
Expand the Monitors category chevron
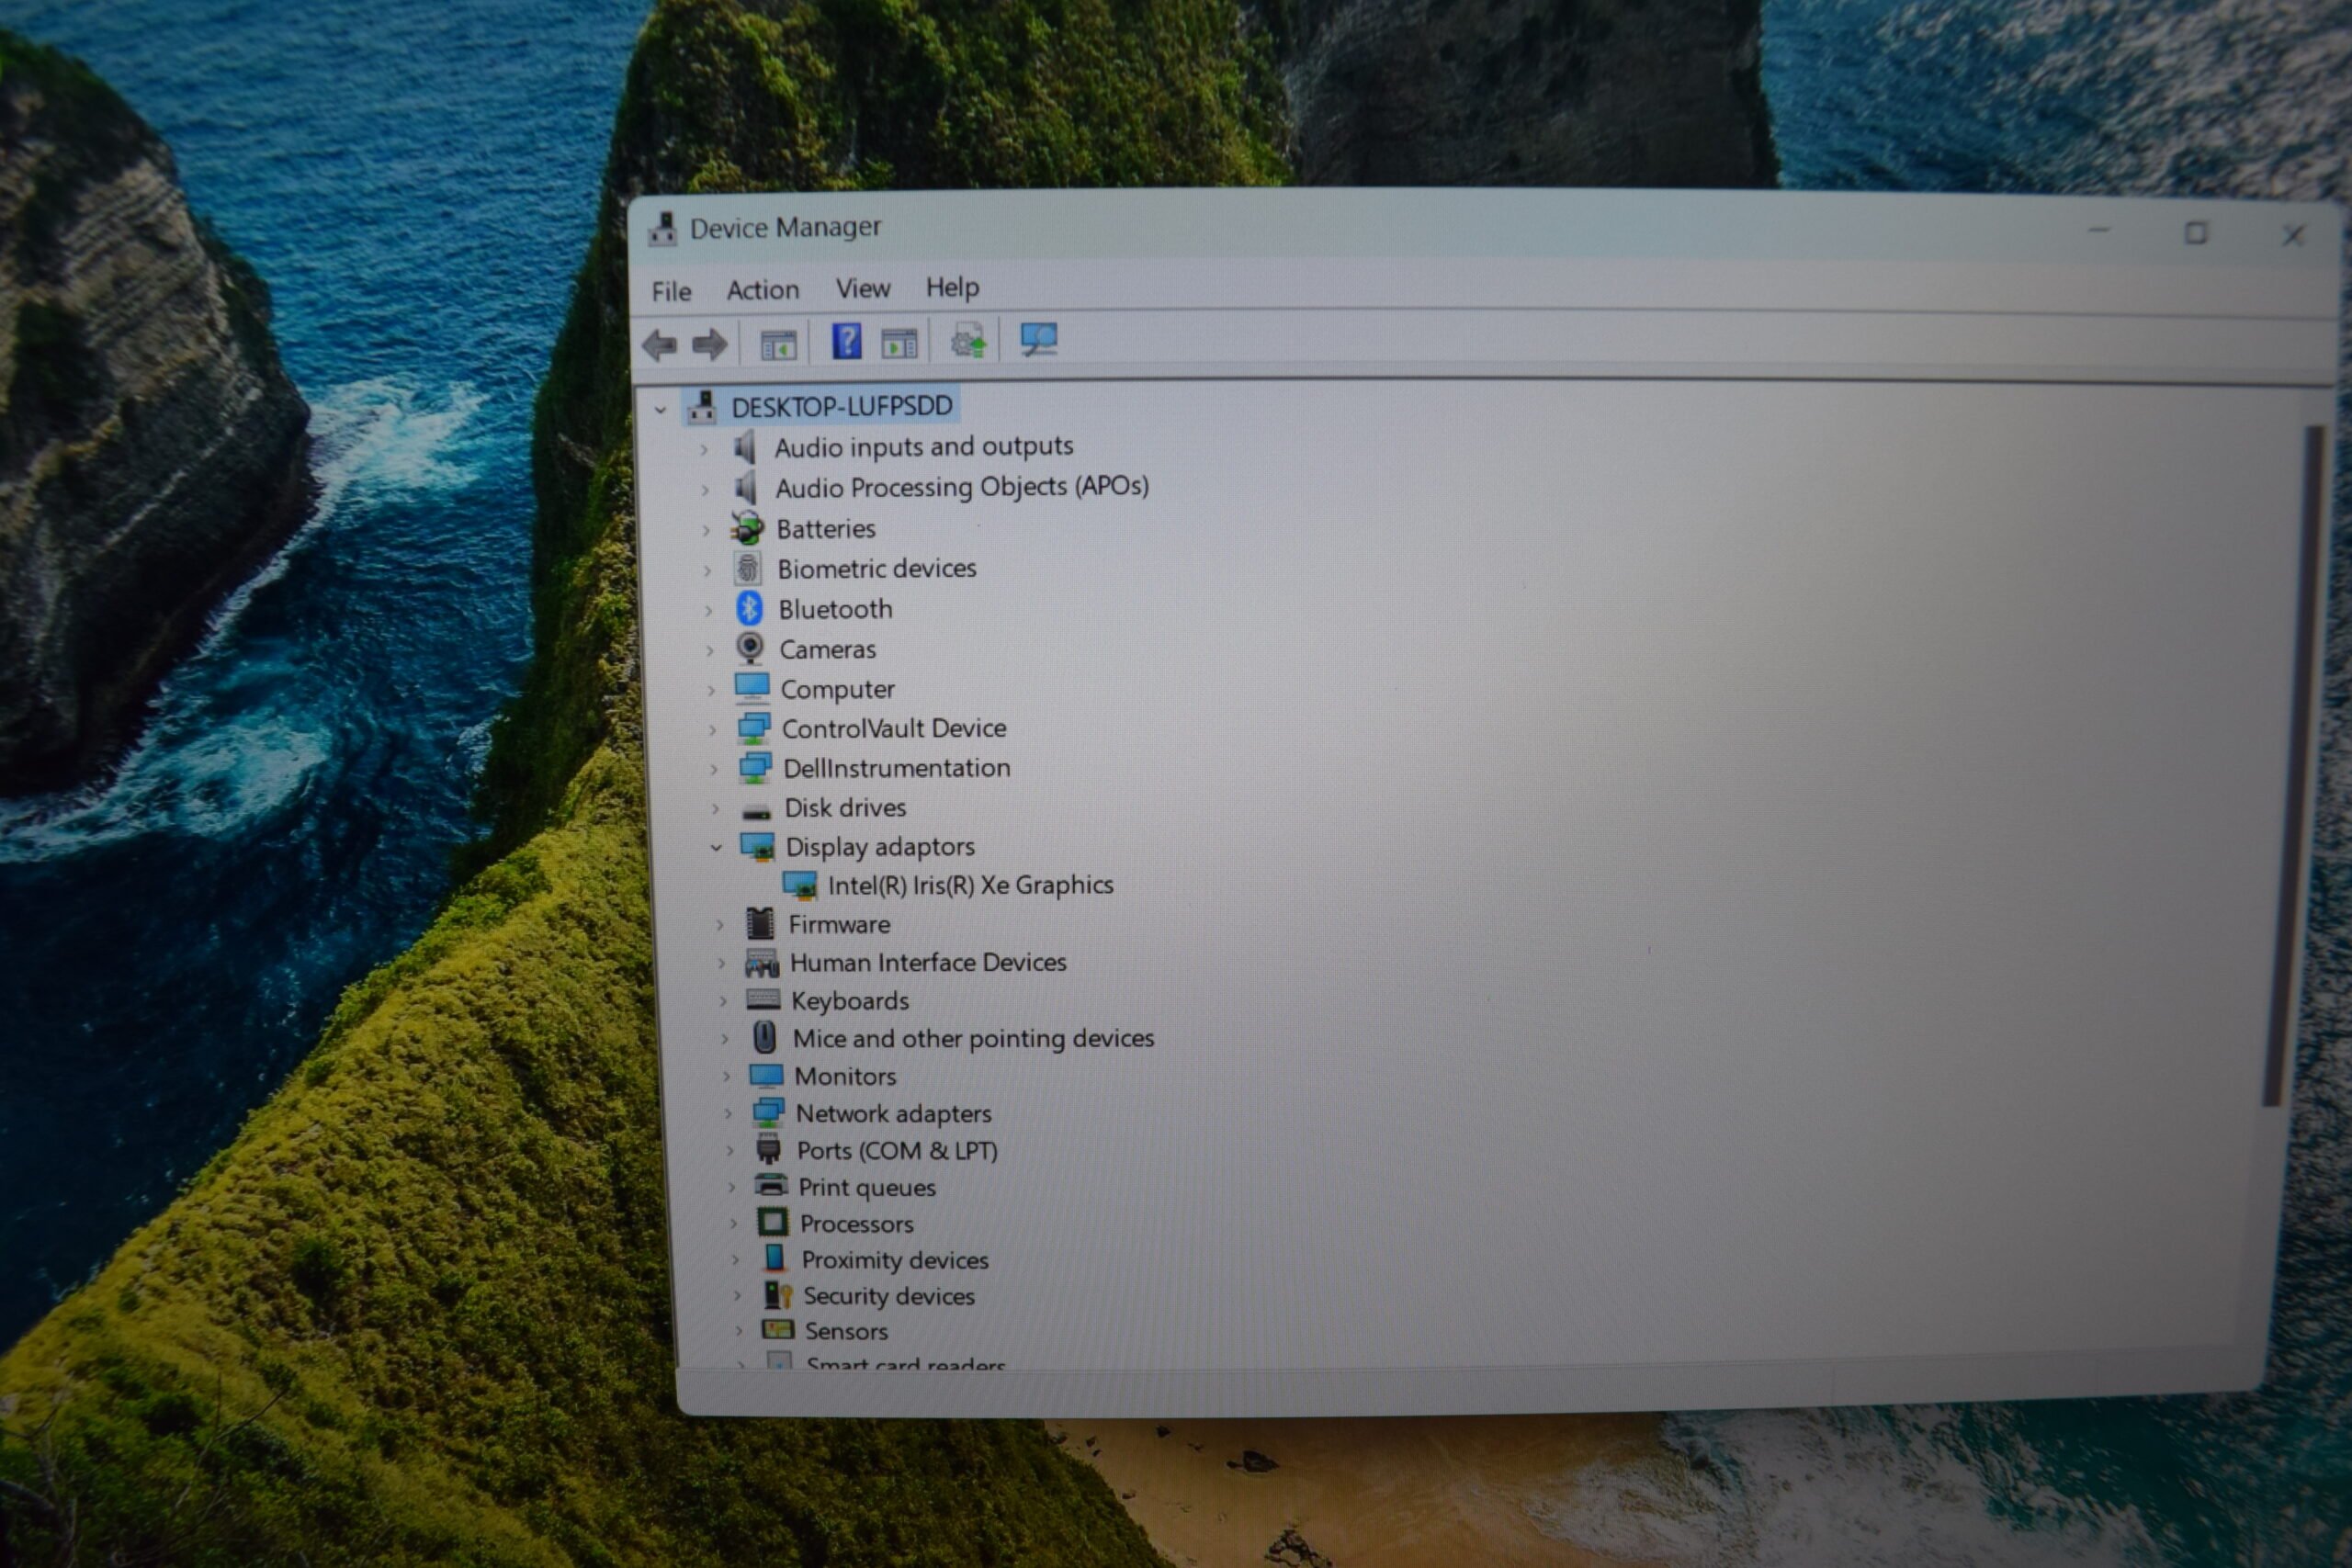pos(727,1076)
